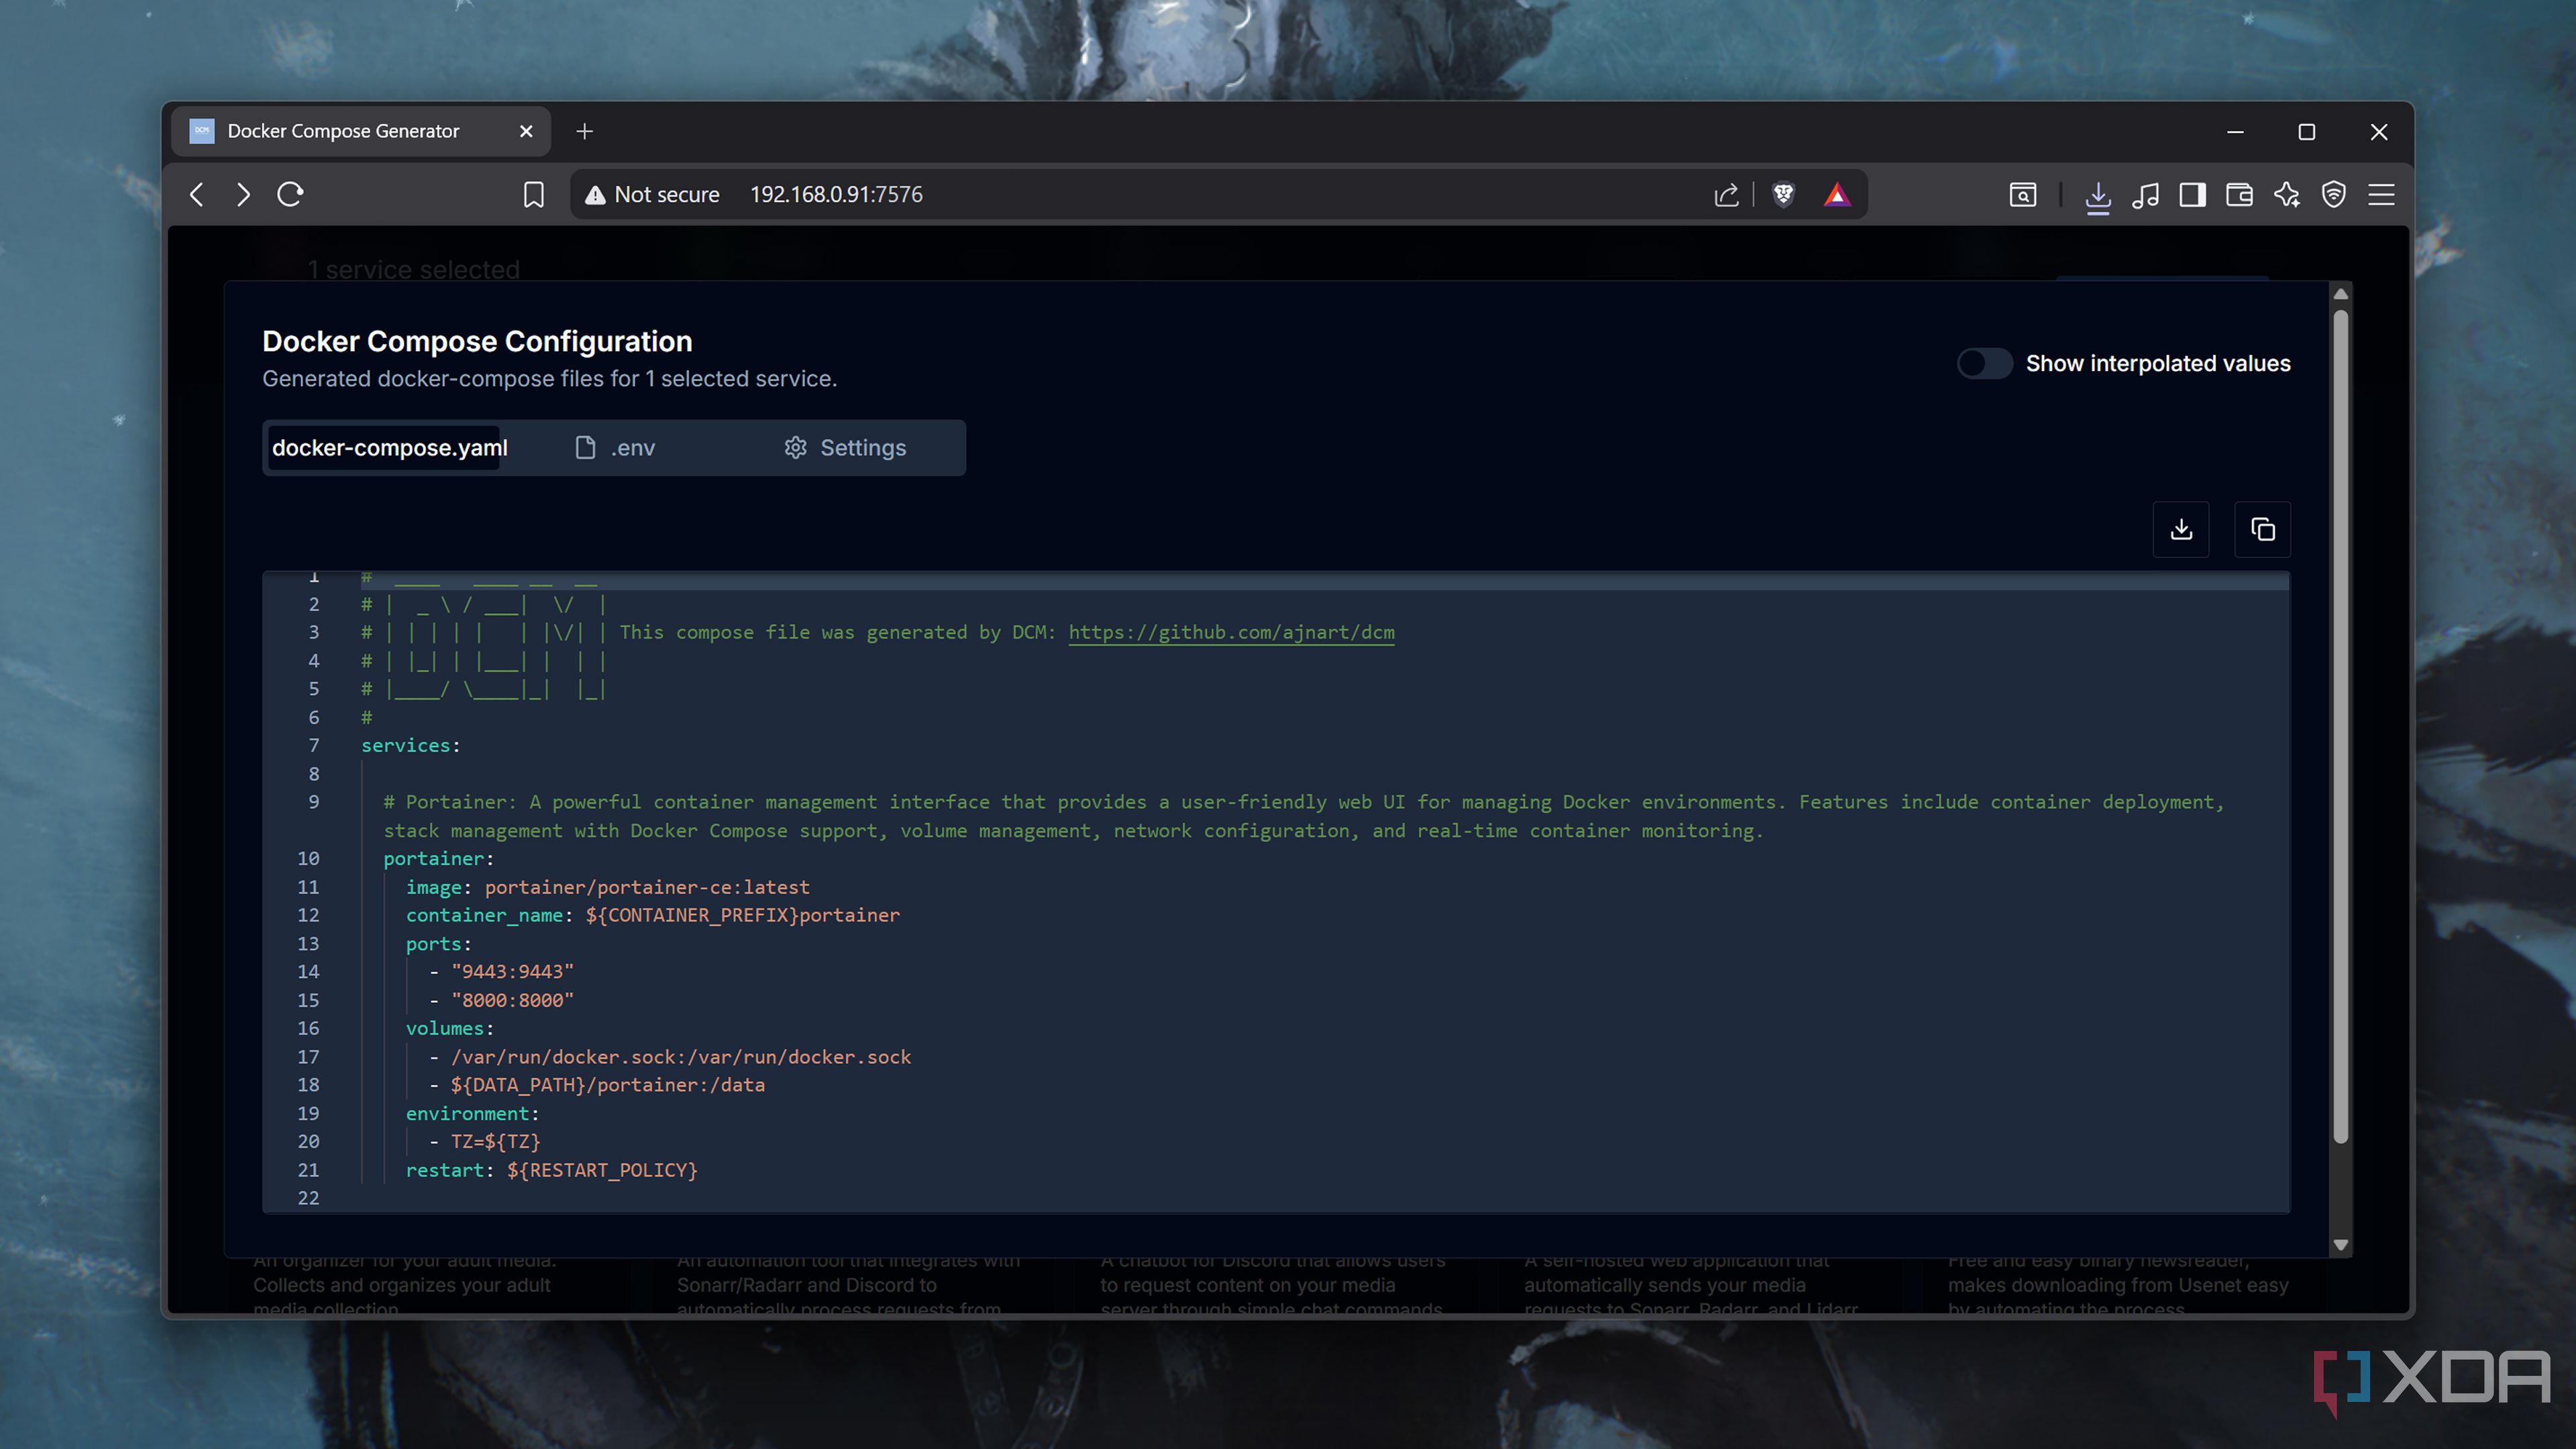
Task: Click the address bar URL 192.168.0.91:7576
Action: coord(836,194)
